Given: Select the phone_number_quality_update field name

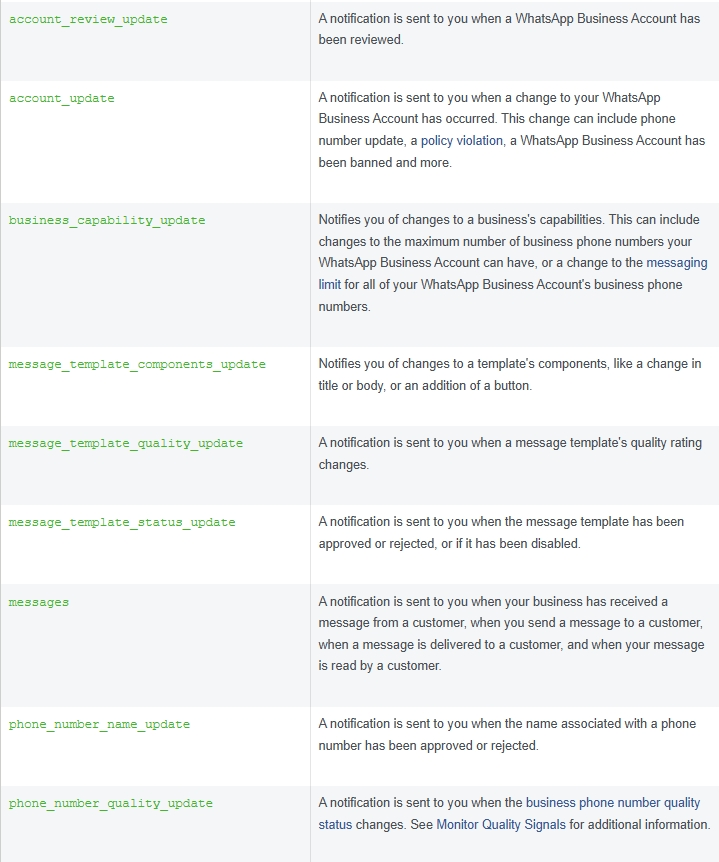Looking at the screenshot, I should click(x=110, y=804).
